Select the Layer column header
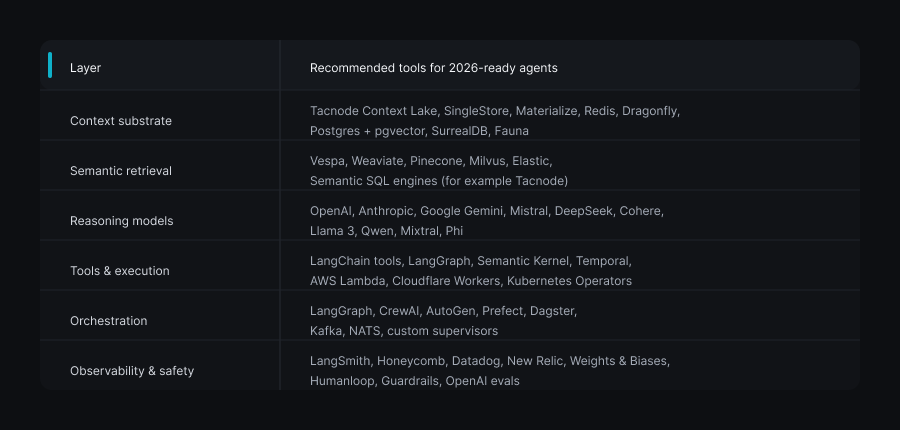This screenshot has height=430, width=900. [x=86, y=68]
